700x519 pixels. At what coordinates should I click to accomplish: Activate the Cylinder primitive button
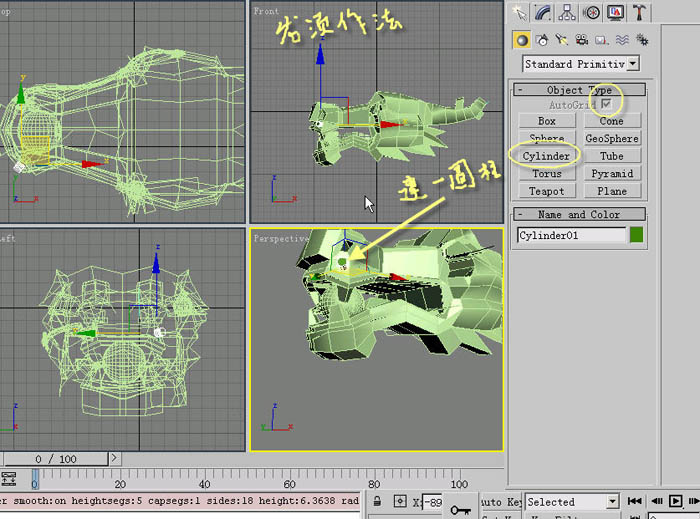547,156
